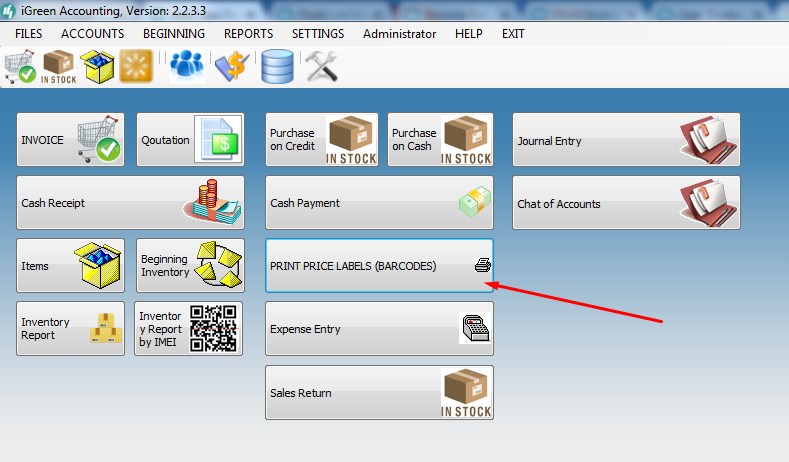Viewport: 789px width, 462px height.
Task: Open Purchase on Credit
Action: 322,139
